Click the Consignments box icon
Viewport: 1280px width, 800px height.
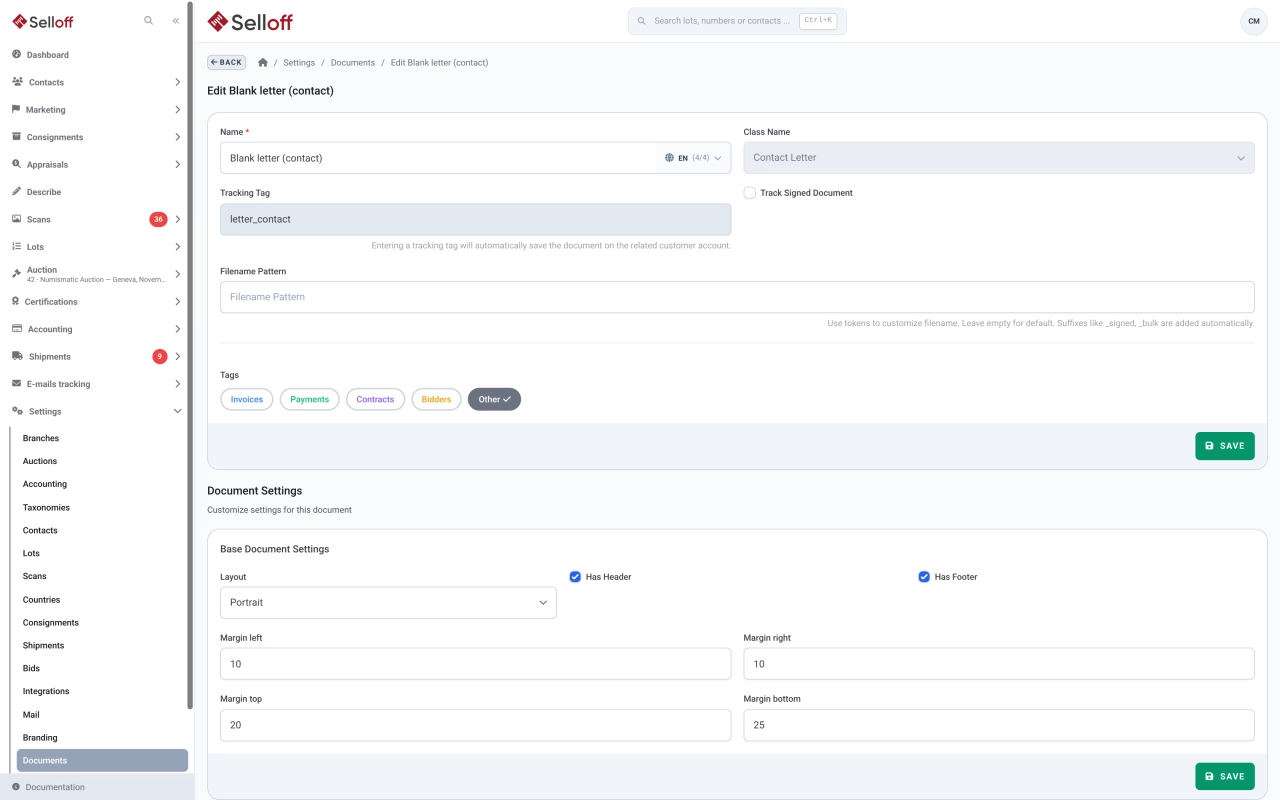coord(16,137)
